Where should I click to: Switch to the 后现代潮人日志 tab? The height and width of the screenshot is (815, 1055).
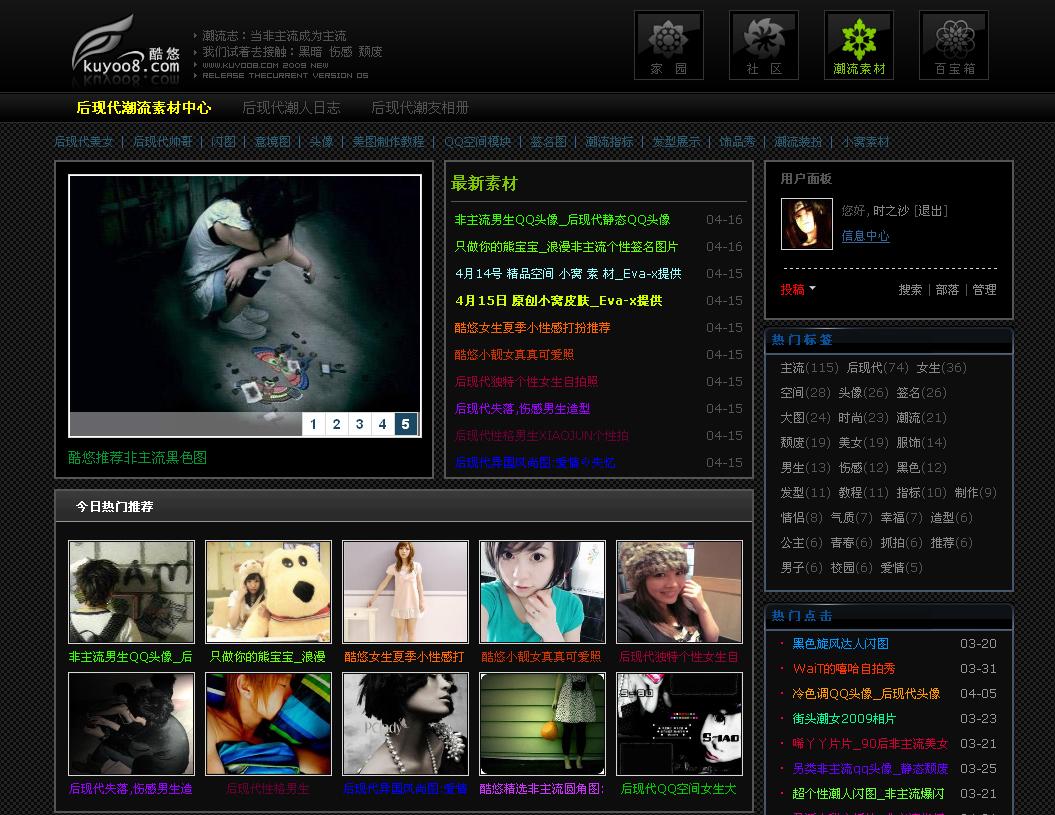tap(291, 108)
